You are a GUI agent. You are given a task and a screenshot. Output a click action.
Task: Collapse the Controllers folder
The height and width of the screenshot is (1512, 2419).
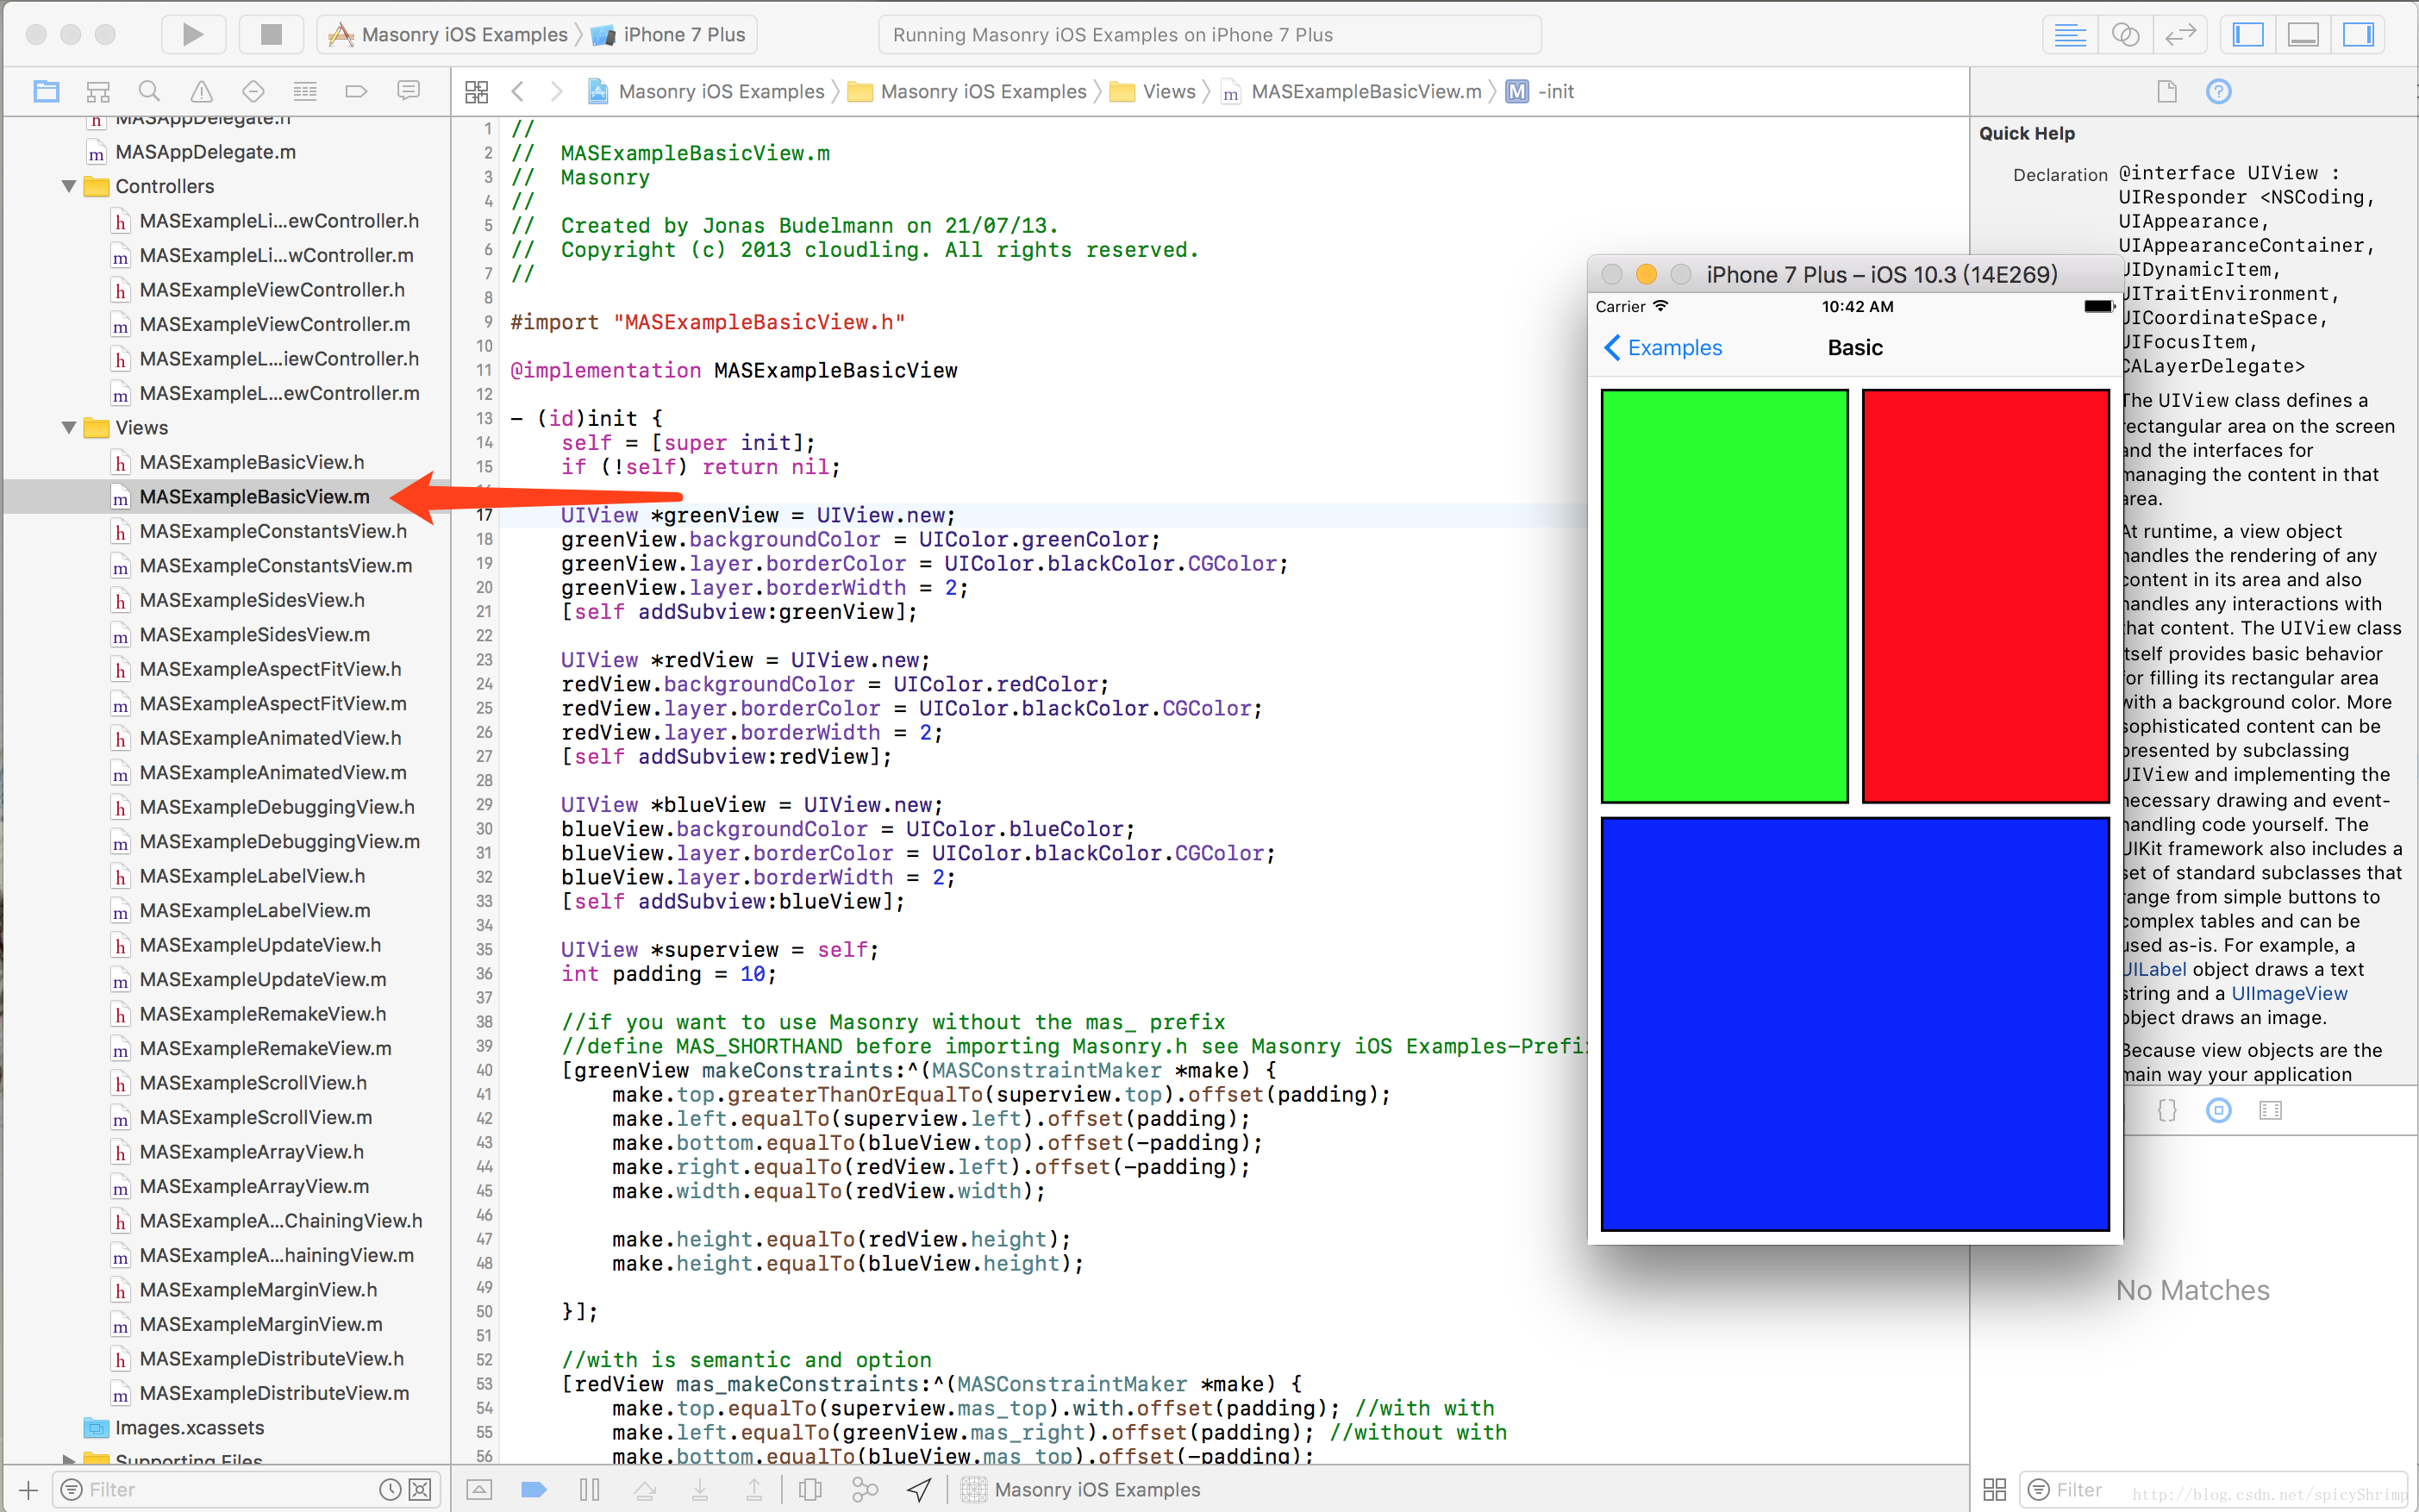click(69, 186)
